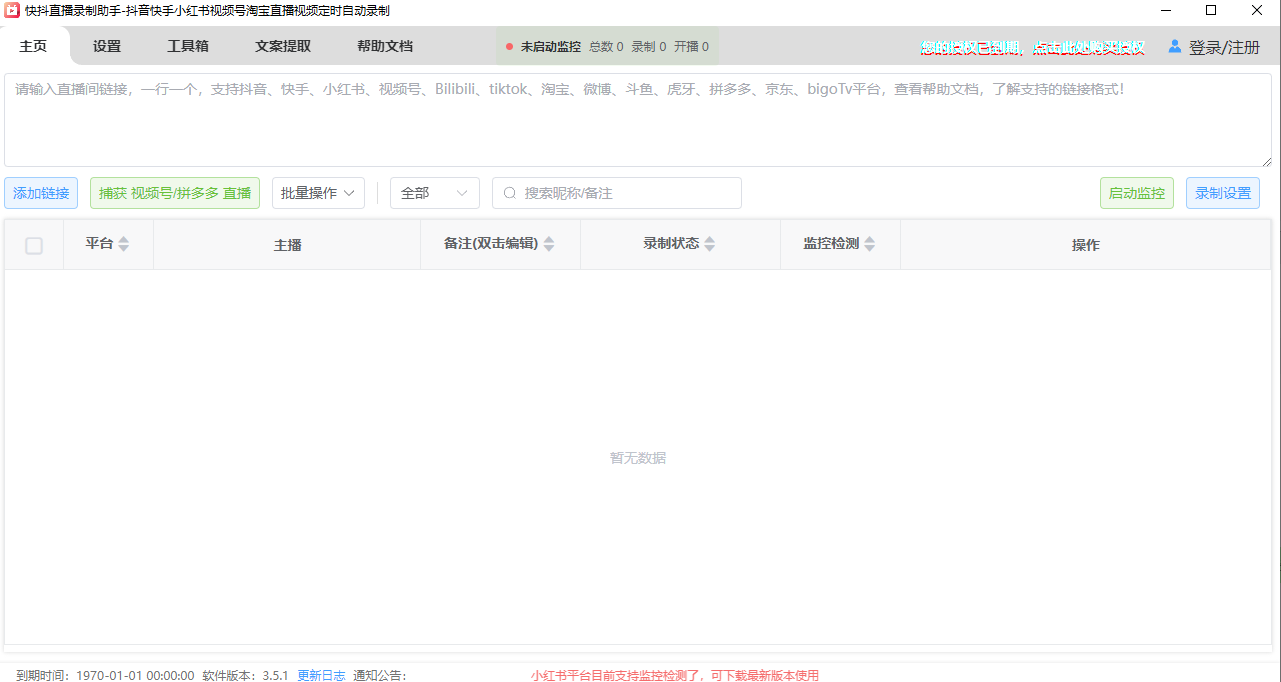Click the live room link text area

638,119
